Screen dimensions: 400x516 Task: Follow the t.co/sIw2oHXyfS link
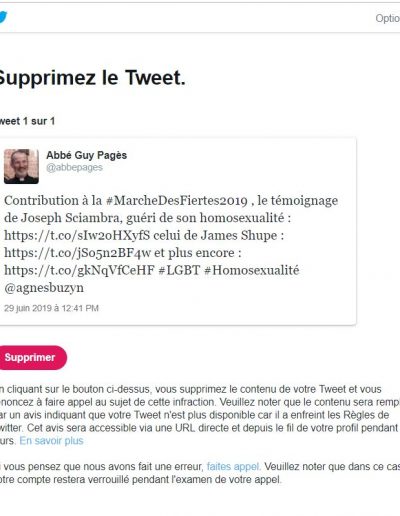click(77, 235)
